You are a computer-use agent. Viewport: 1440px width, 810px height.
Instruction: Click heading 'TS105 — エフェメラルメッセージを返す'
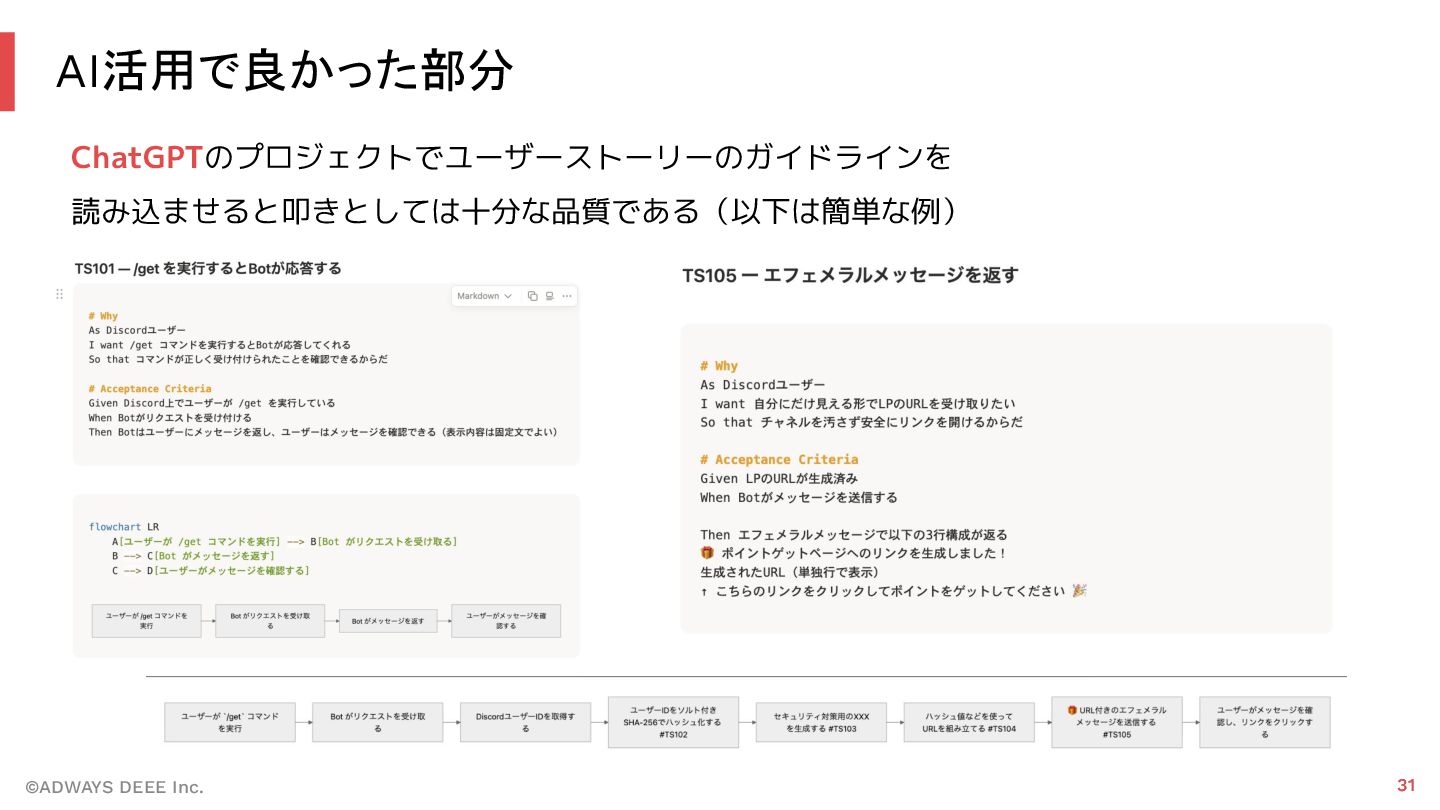tap(850, 275)
